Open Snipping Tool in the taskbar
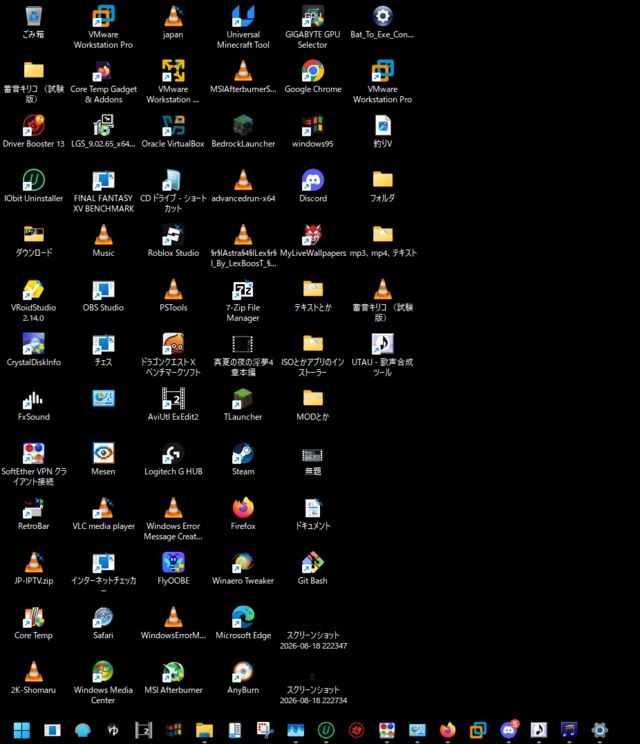The height and width of the screenshot is (744, 640). coord(265,730)
